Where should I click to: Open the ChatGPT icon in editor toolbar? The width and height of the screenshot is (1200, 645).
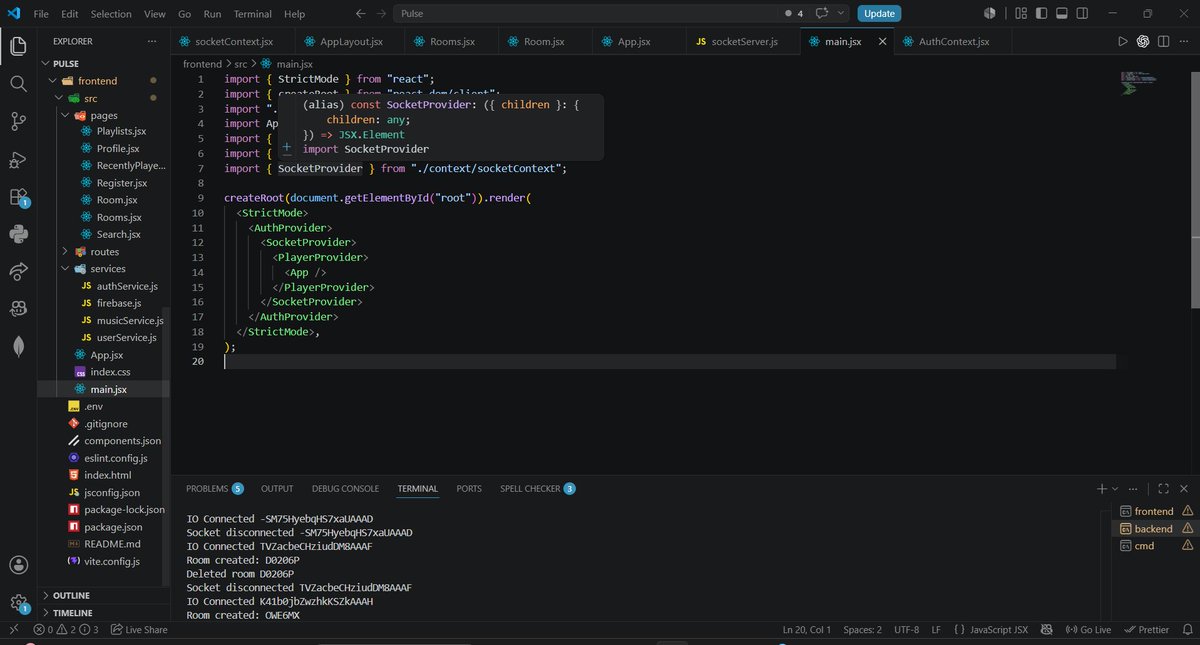pyautogui.click(x=1143, y=41)
